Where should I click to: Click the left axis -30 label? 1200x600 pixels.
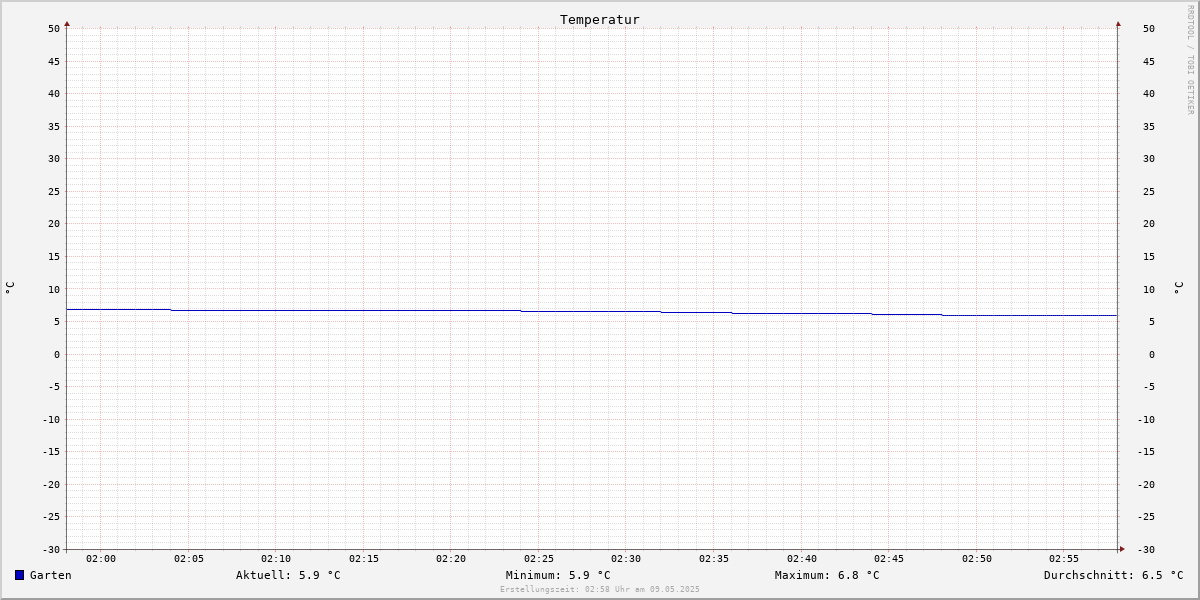pos(51,549)
